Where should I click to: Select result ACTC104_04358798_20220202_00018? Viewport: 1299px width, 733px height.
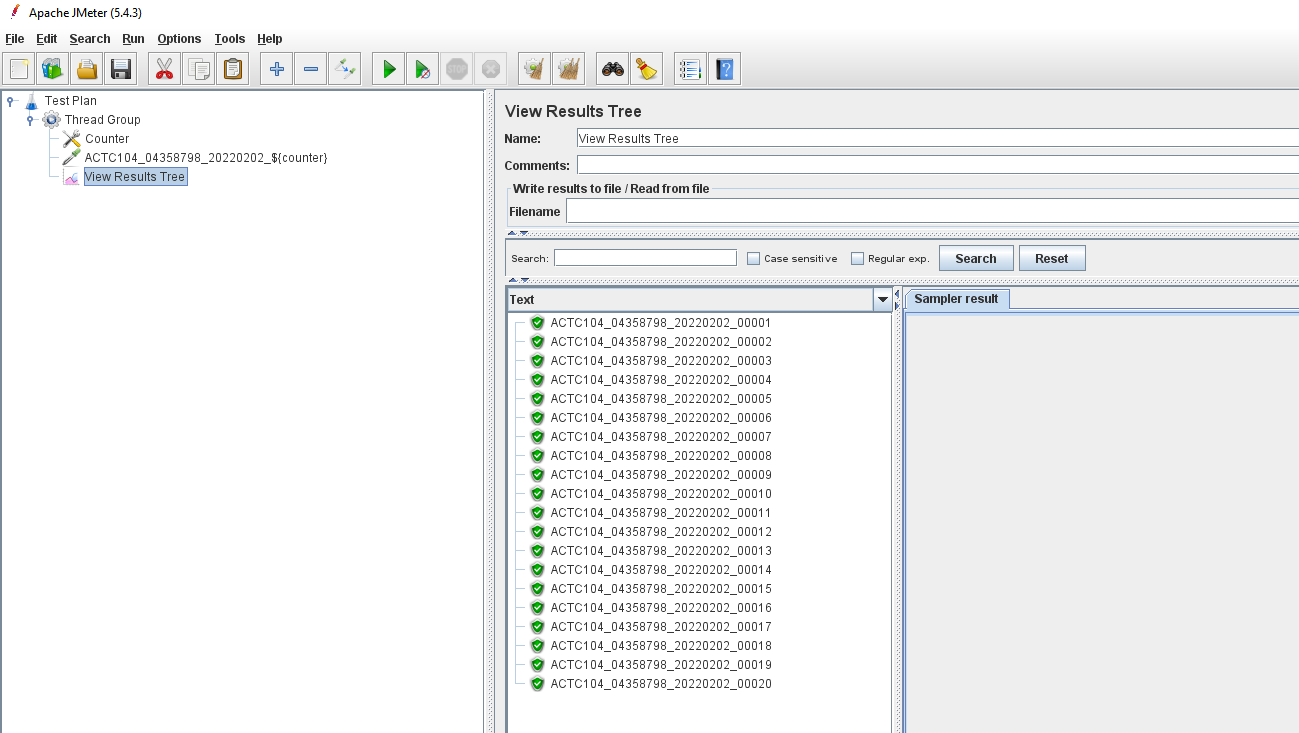pyautogui.click(x=661, y=646)
